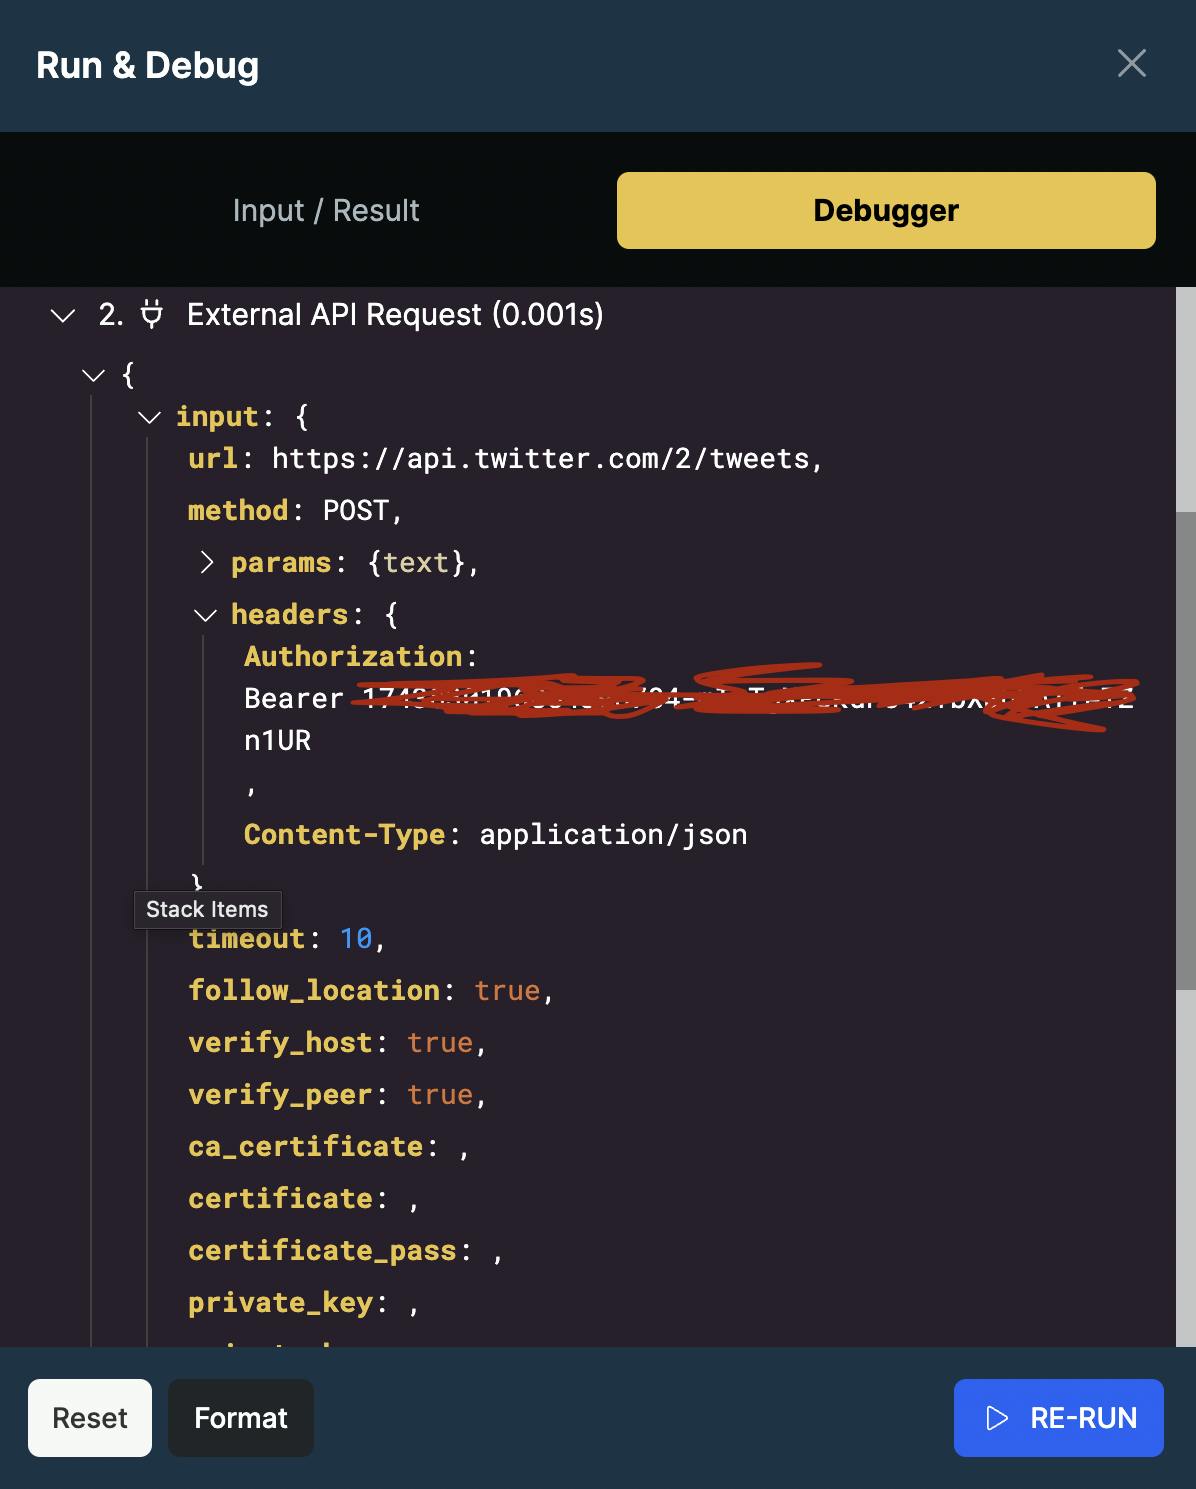The image size is (1196, 1489).
Task: Collapse the External API Request step
Action: (63, 316)
